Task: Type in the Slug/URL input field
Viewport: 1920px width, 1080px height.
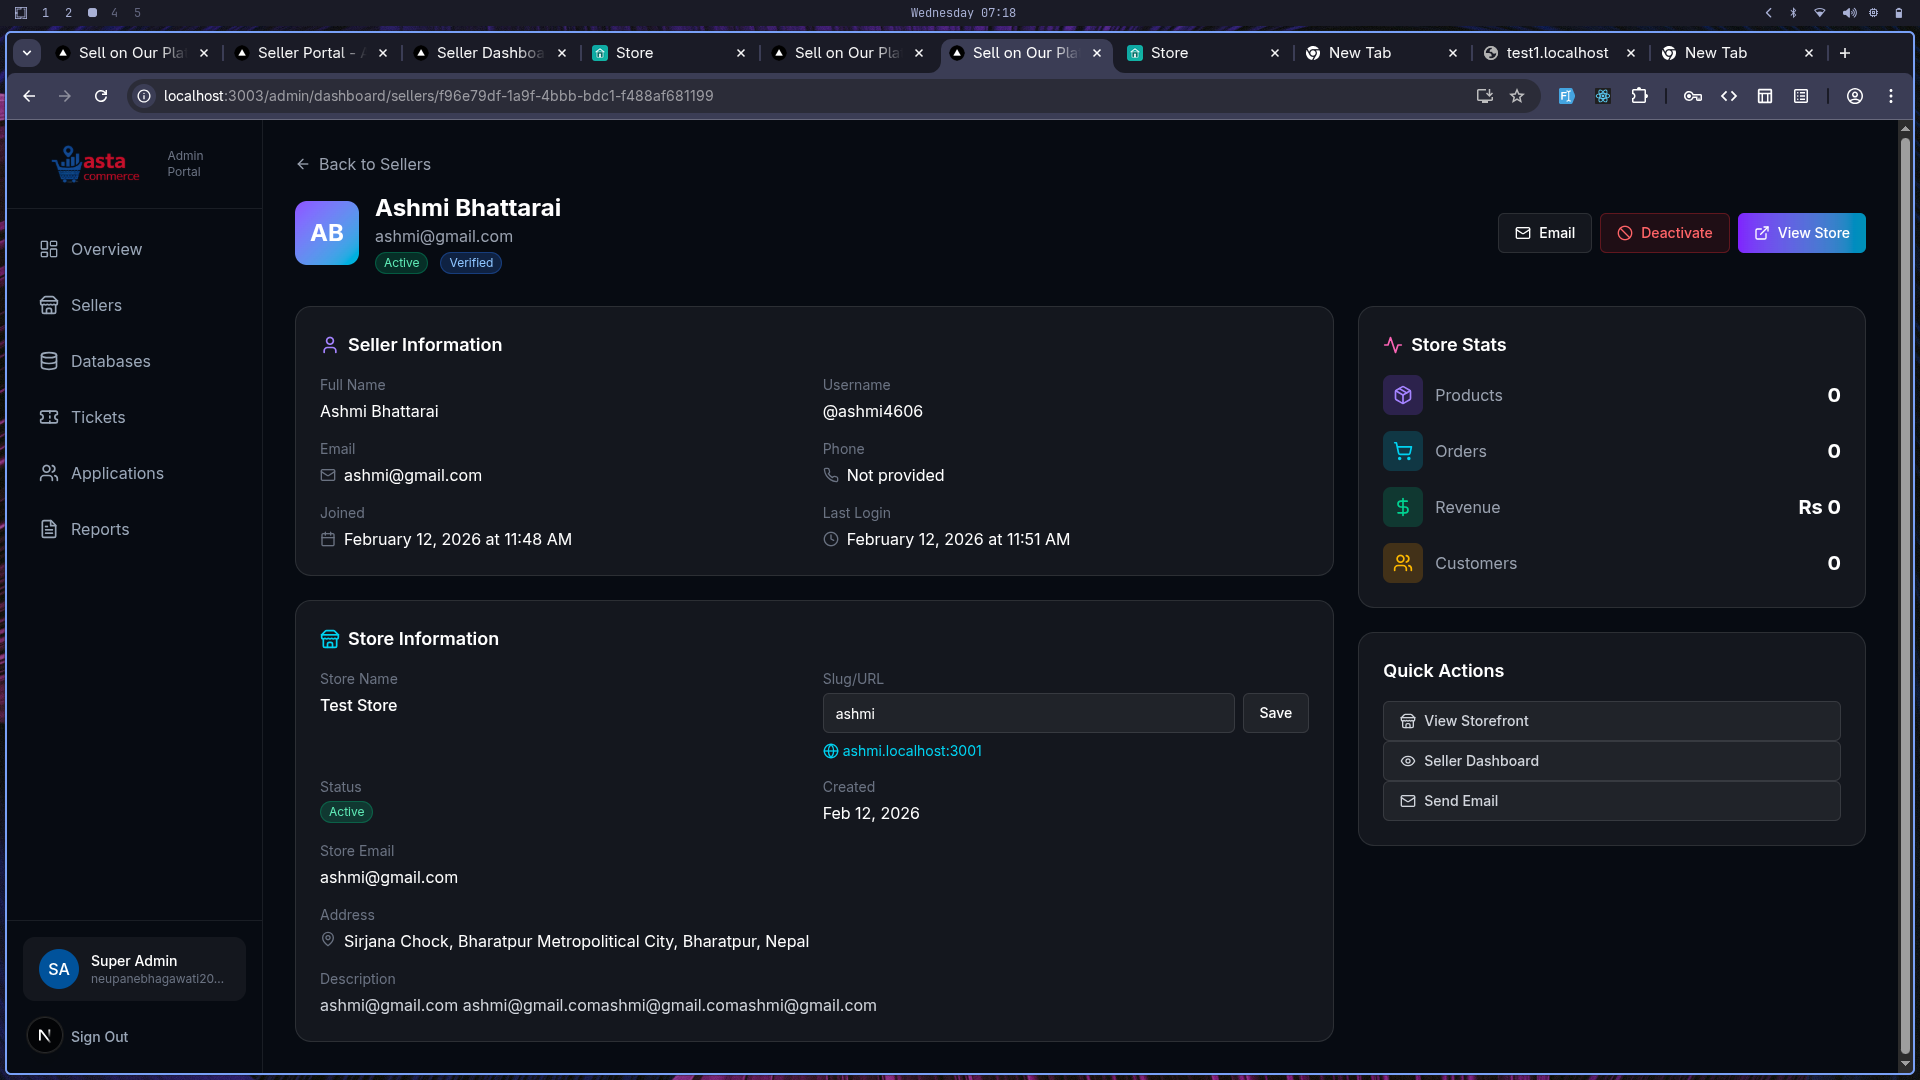Action: point(1028,713)
